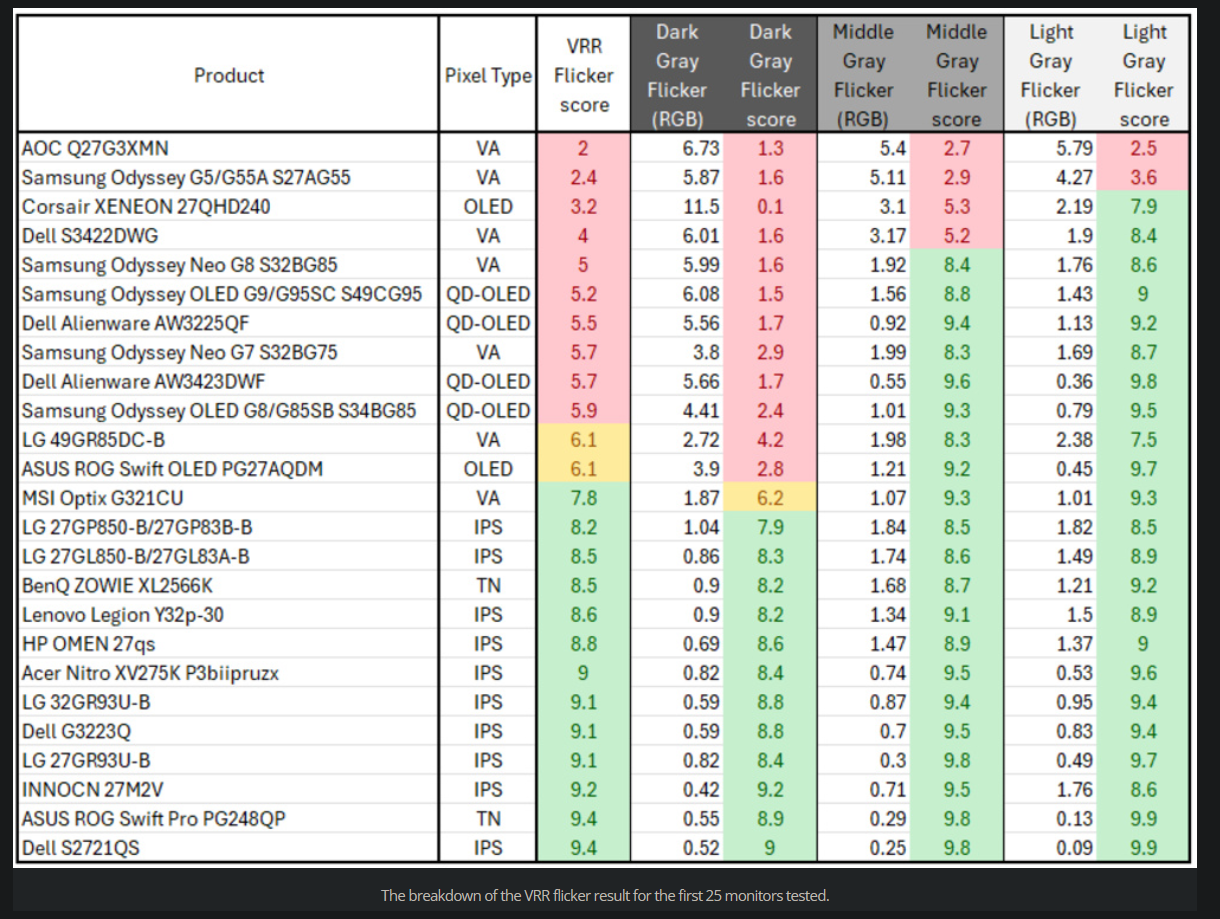Click the VRR score "2" for AOC Q27G3XMN
Viewport: 1220px width, 919px height.
[584, 149]
